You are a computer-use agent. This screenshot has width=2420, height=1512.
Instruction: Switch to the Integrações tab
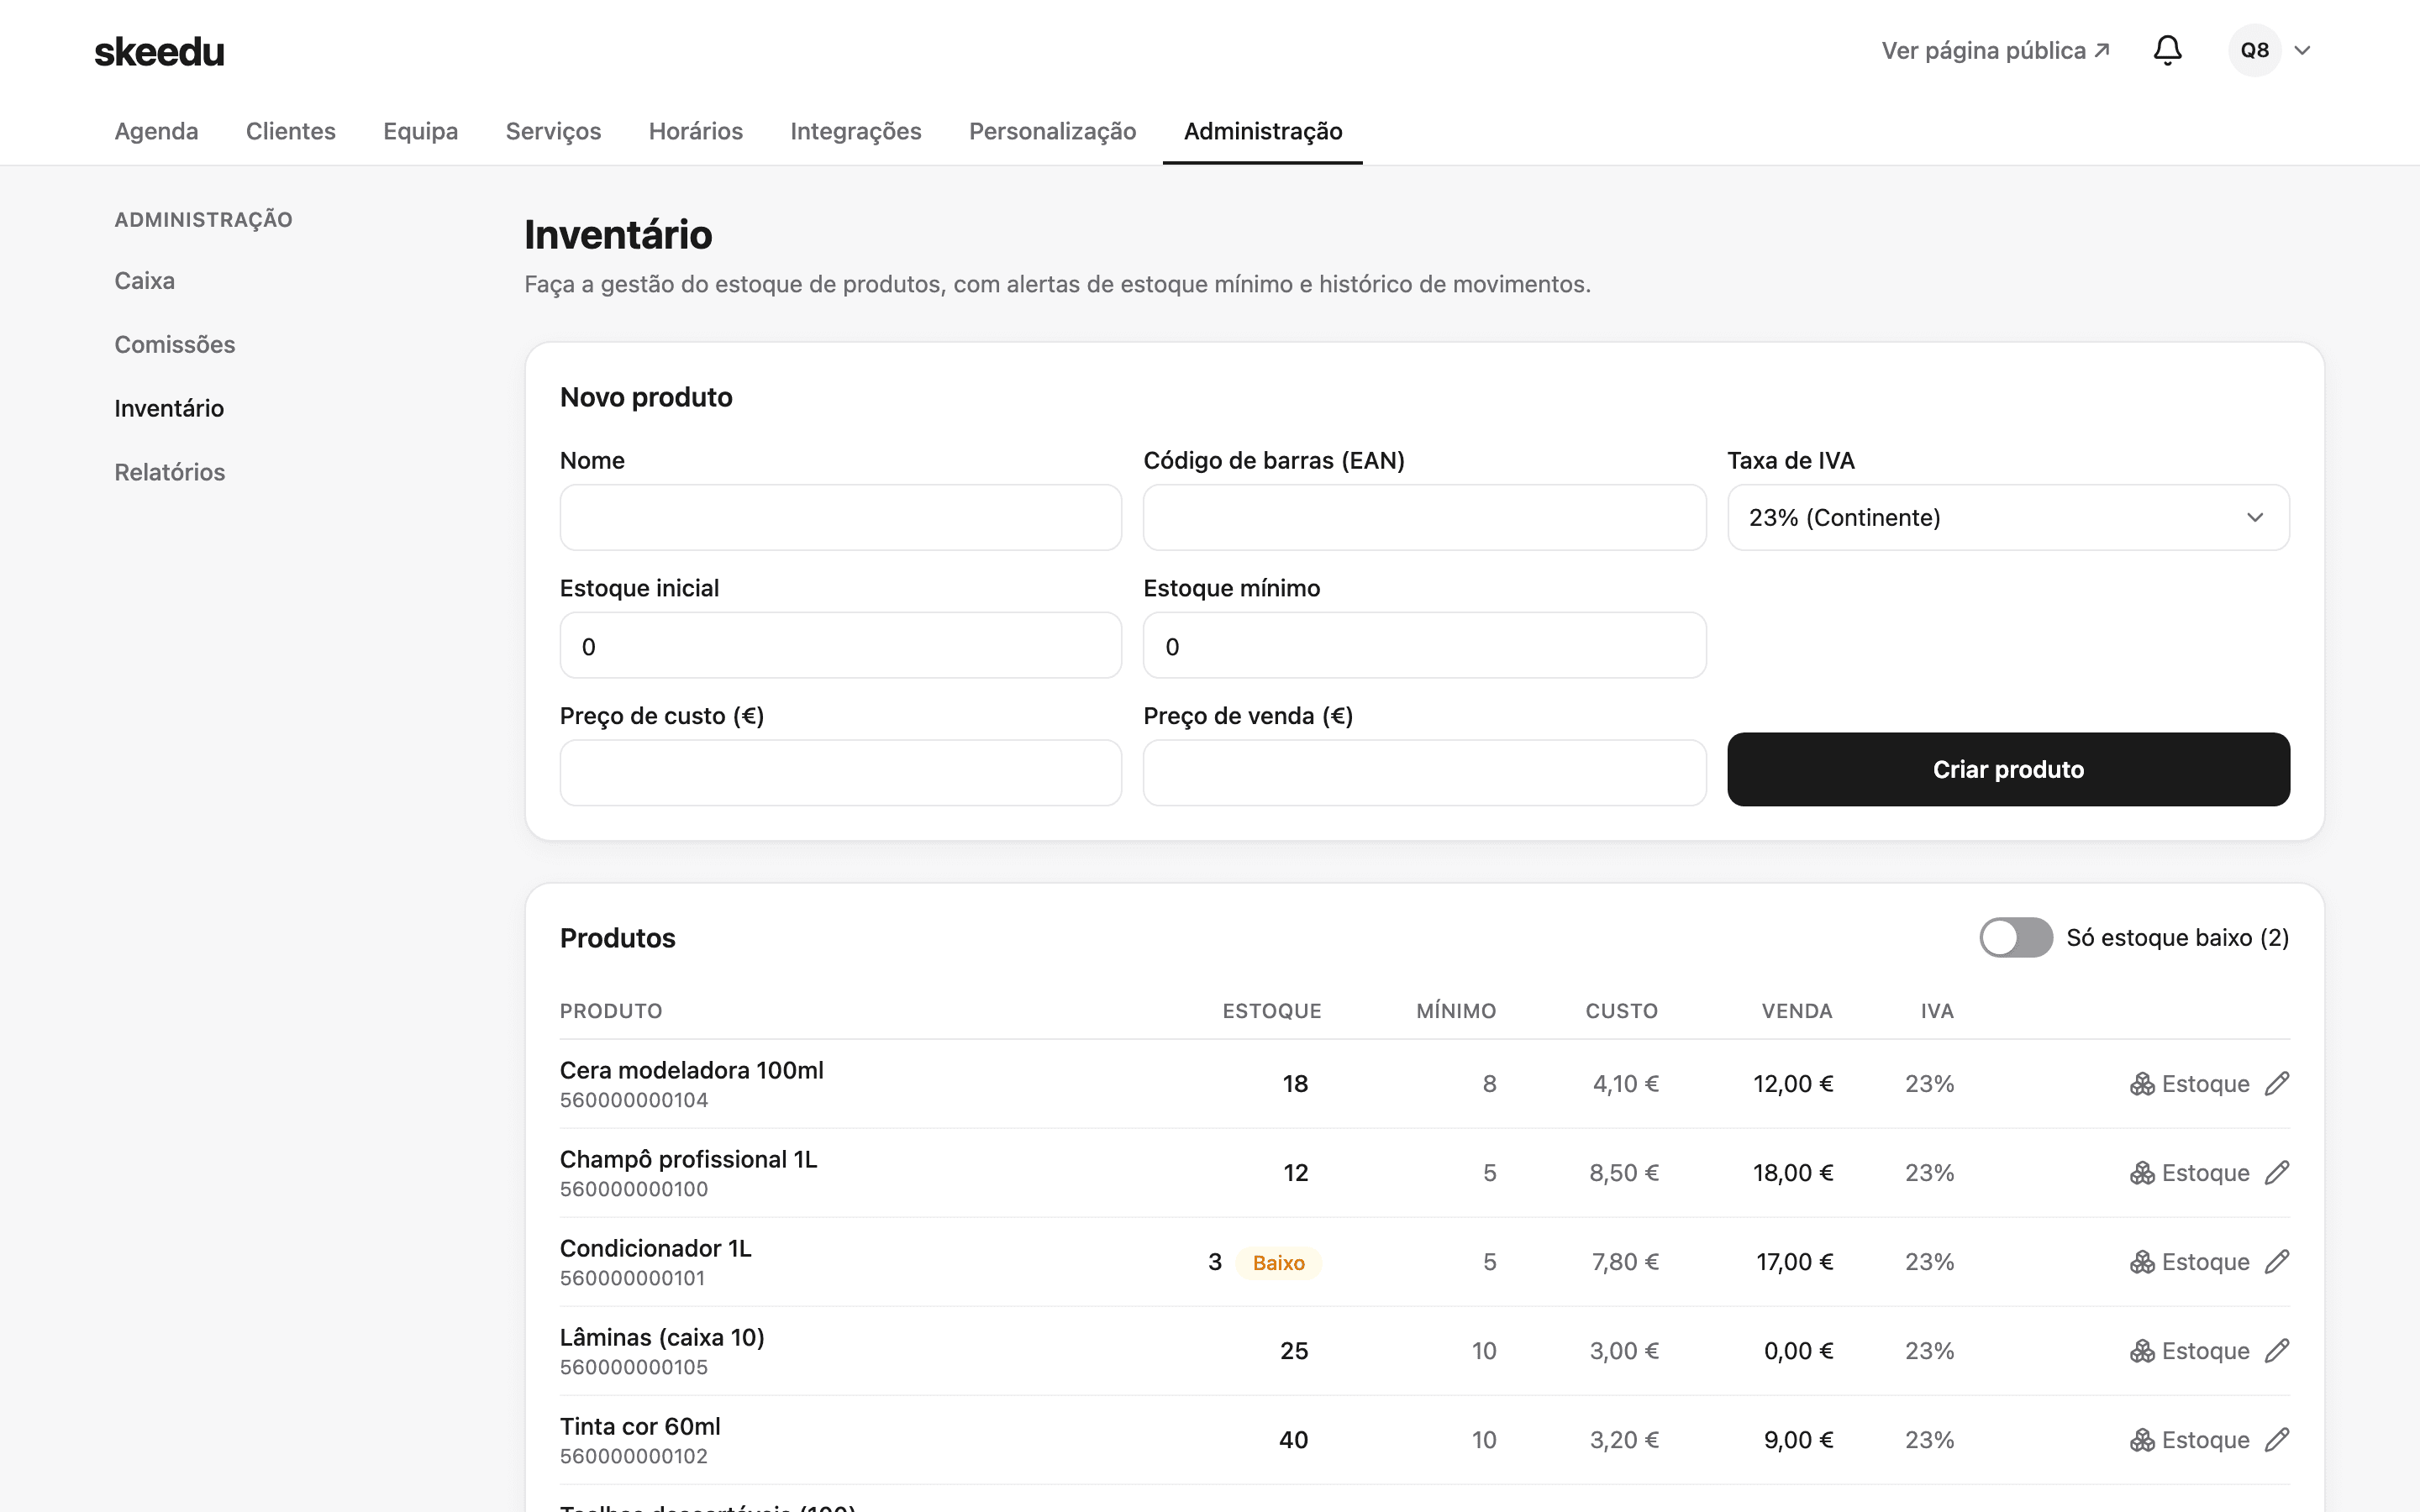(856, 131)
